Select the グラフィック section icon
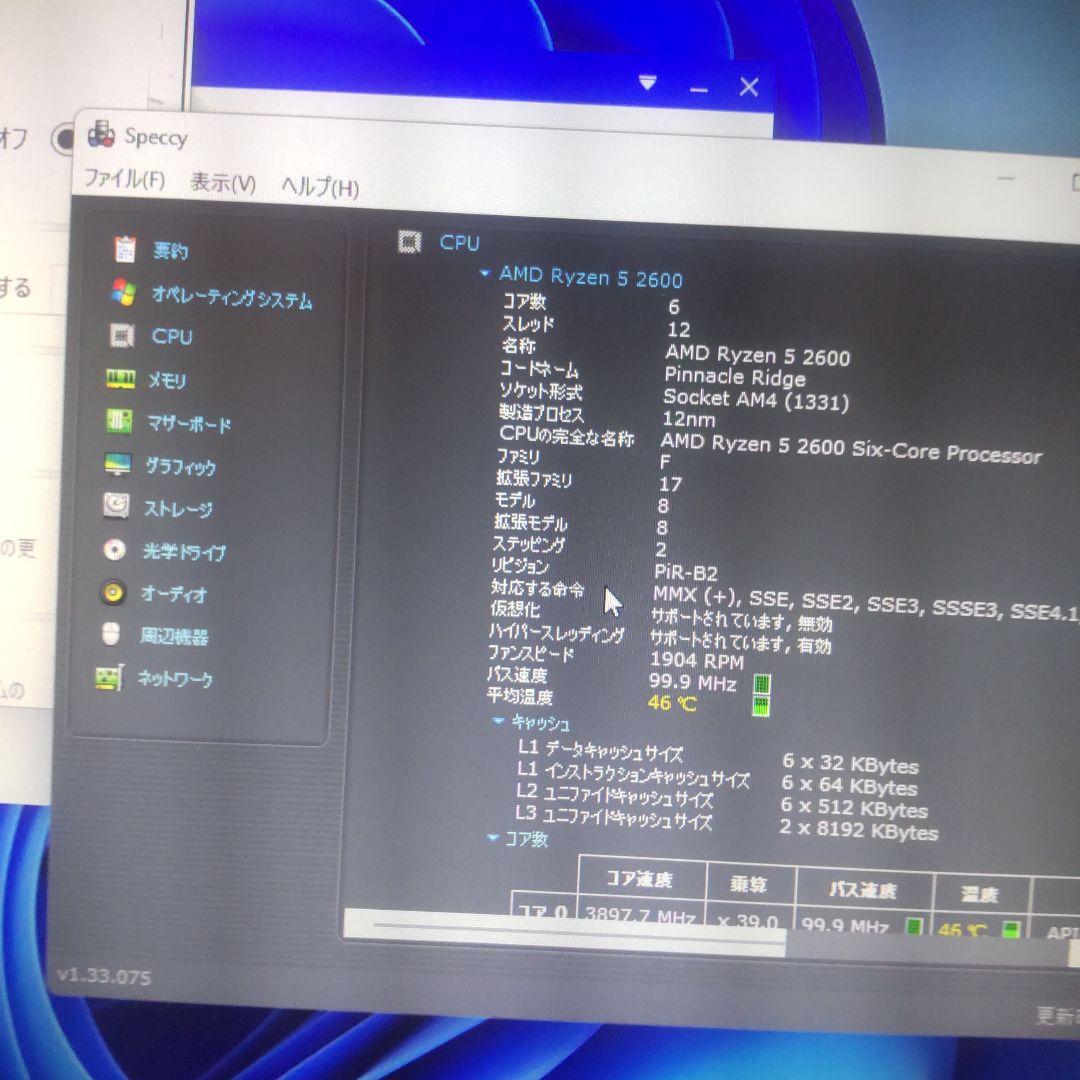Image resolution: width=1080 pixels, height=1080 pixels. 120,466
